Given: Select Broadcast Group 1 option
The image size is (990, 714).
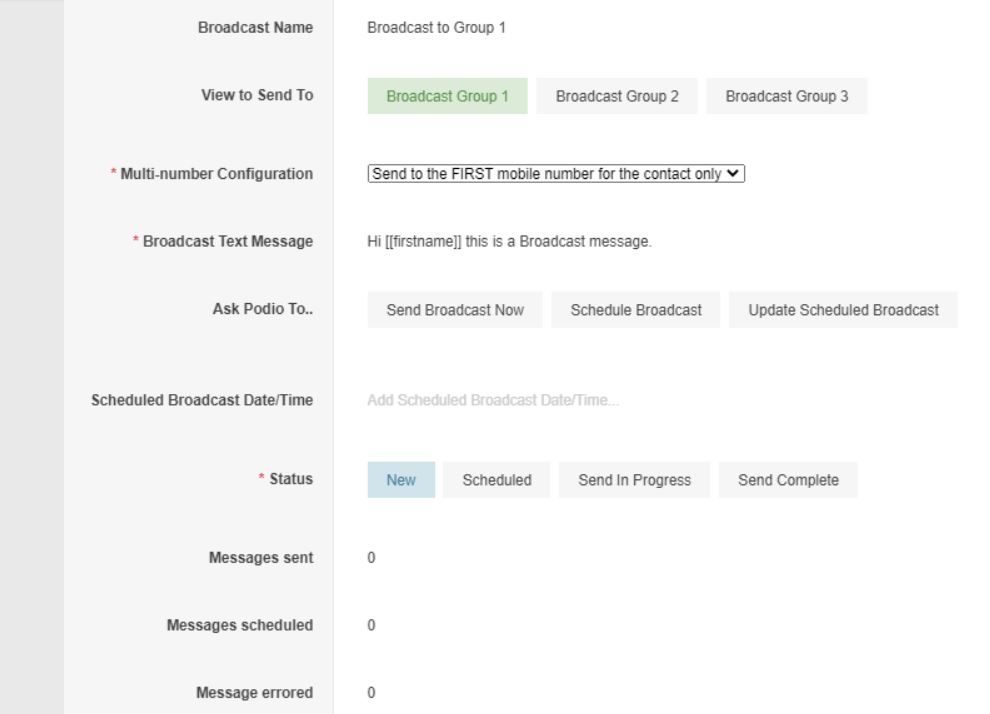Looking at the screenshot, I should pos(447,96).
